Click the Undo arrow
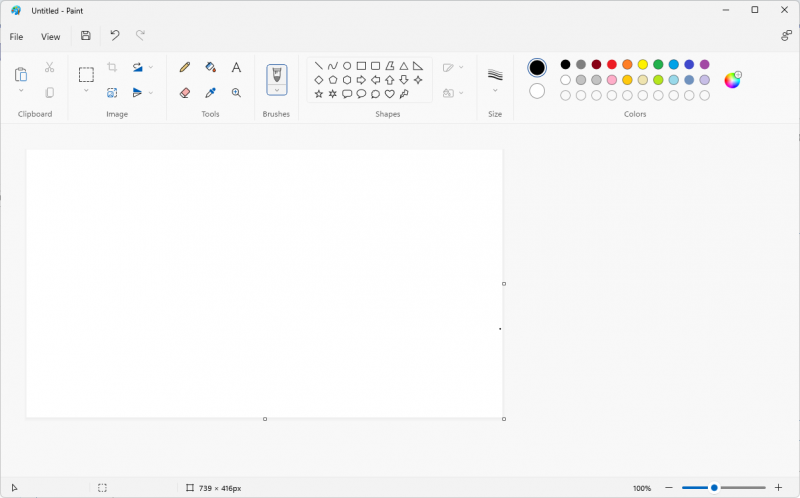The height and width of the screenshot is (498, 800). 114,36
